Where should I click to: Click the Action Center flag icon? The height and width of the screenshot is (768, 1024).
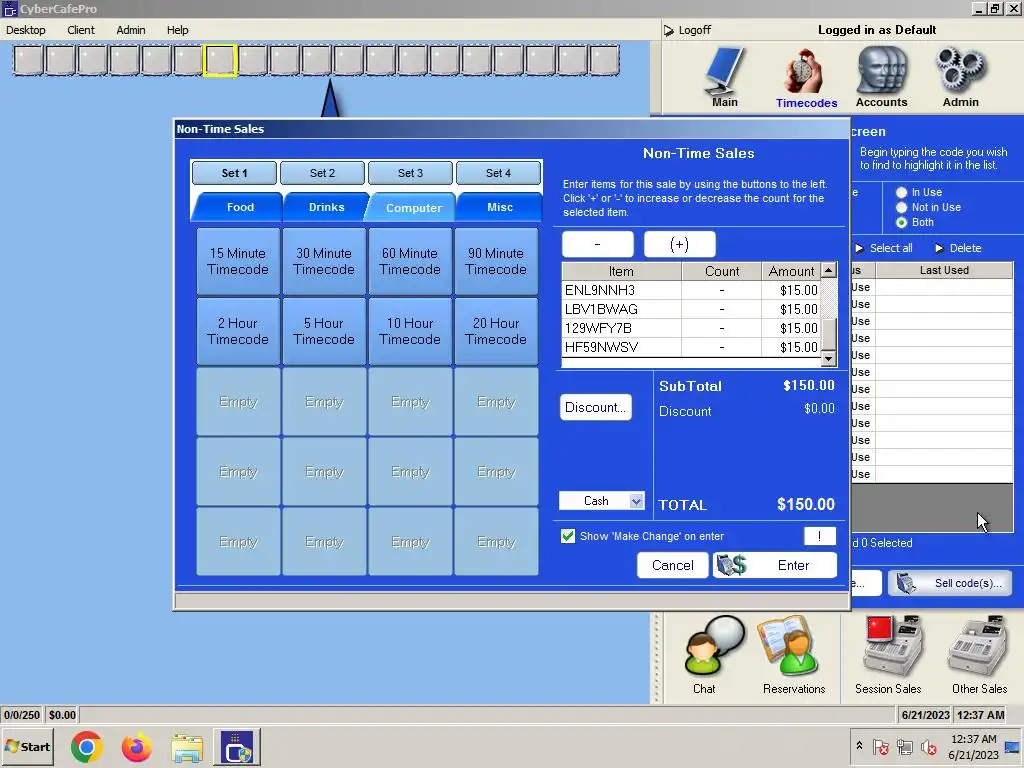pyautogui.click(x=880, y=746)
